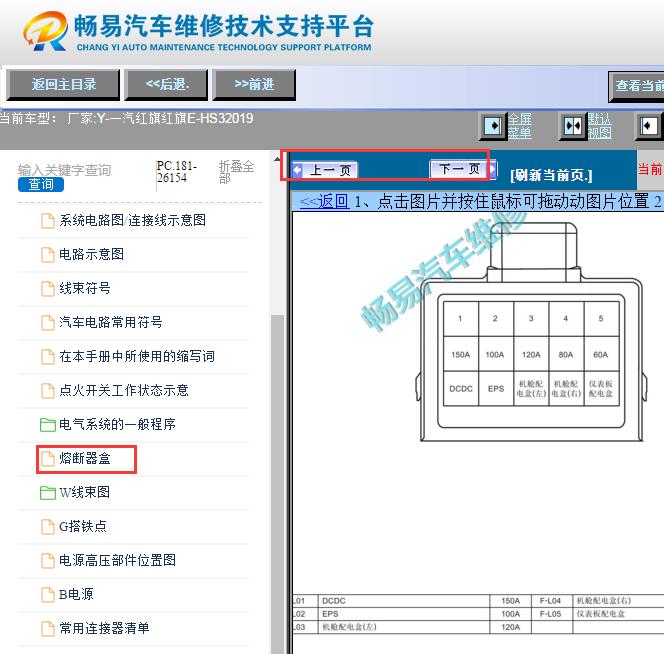Open the 电路示意图 entry

coord(91,254)
